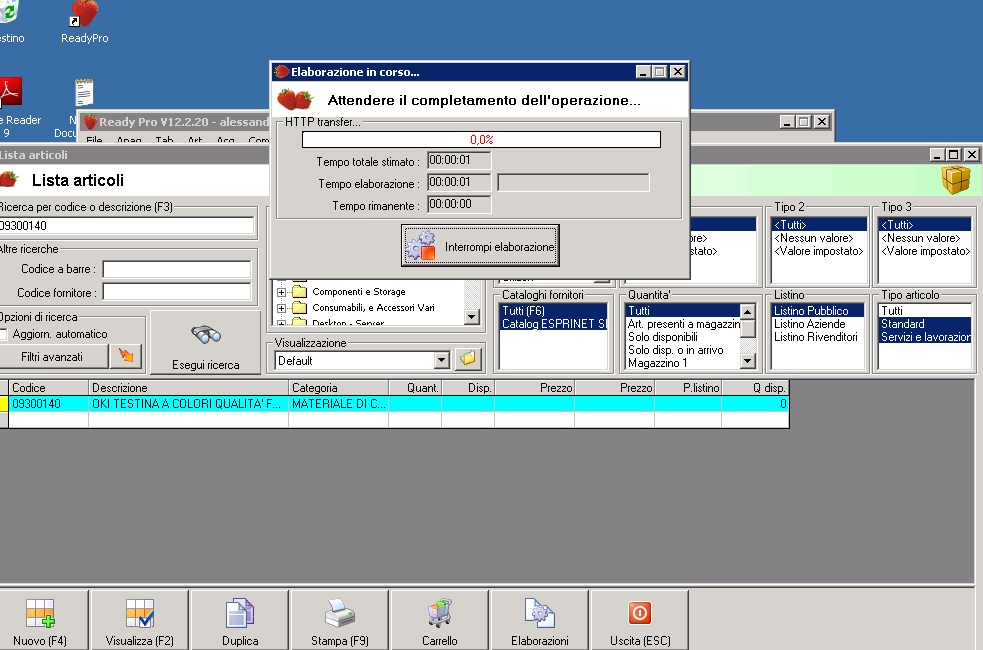Select Listino Pubblico
Screen dimensions: 983x650
click(x=817, y=310)
